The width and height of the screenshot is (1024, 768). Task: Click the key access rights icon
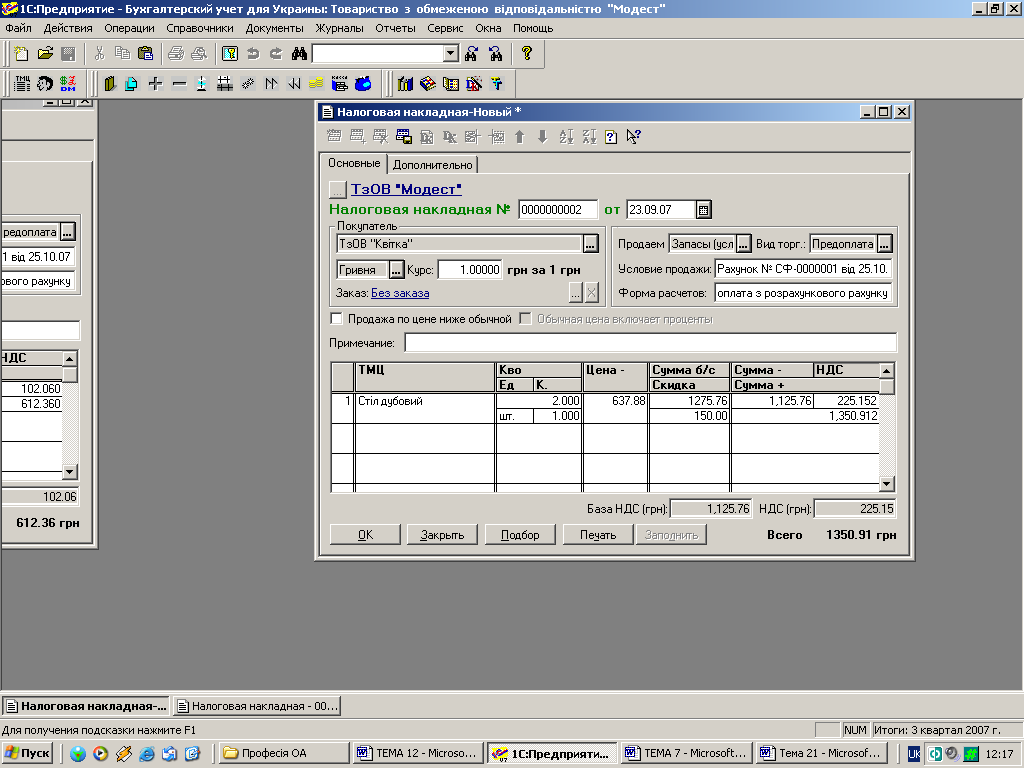230,54
